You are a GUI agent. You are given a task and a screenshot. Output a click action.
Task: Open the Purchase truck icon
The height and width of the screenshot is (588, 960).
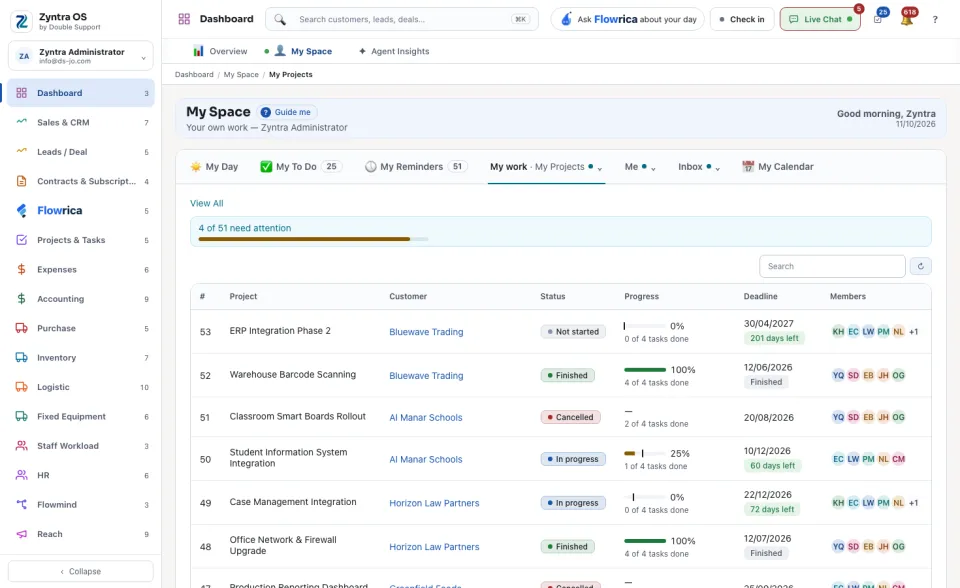tap(21, 328)
